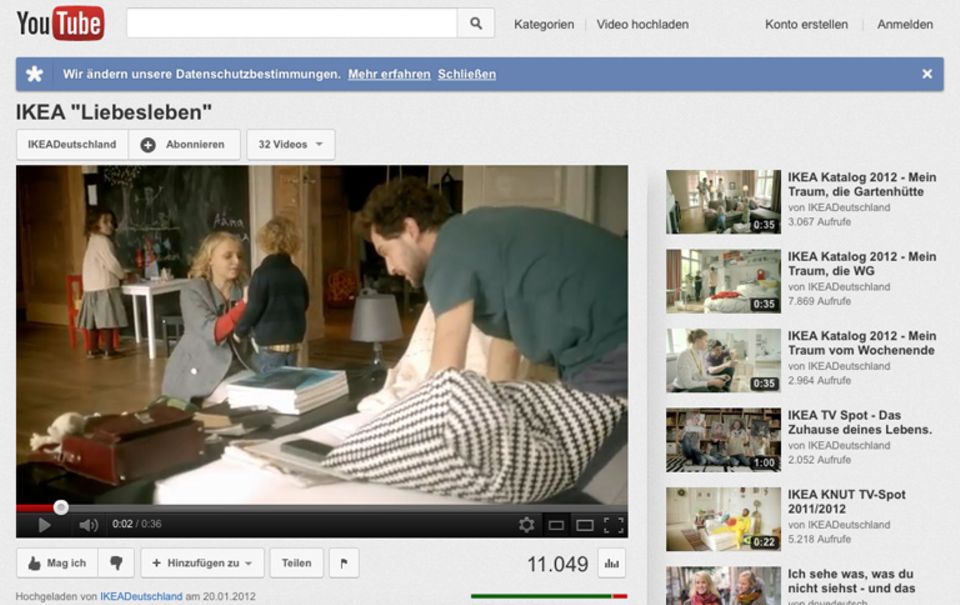Open the Mehr erfahren link
Image resolution: width=960 pixels, height=605 pixels.
tap(388, 73)
